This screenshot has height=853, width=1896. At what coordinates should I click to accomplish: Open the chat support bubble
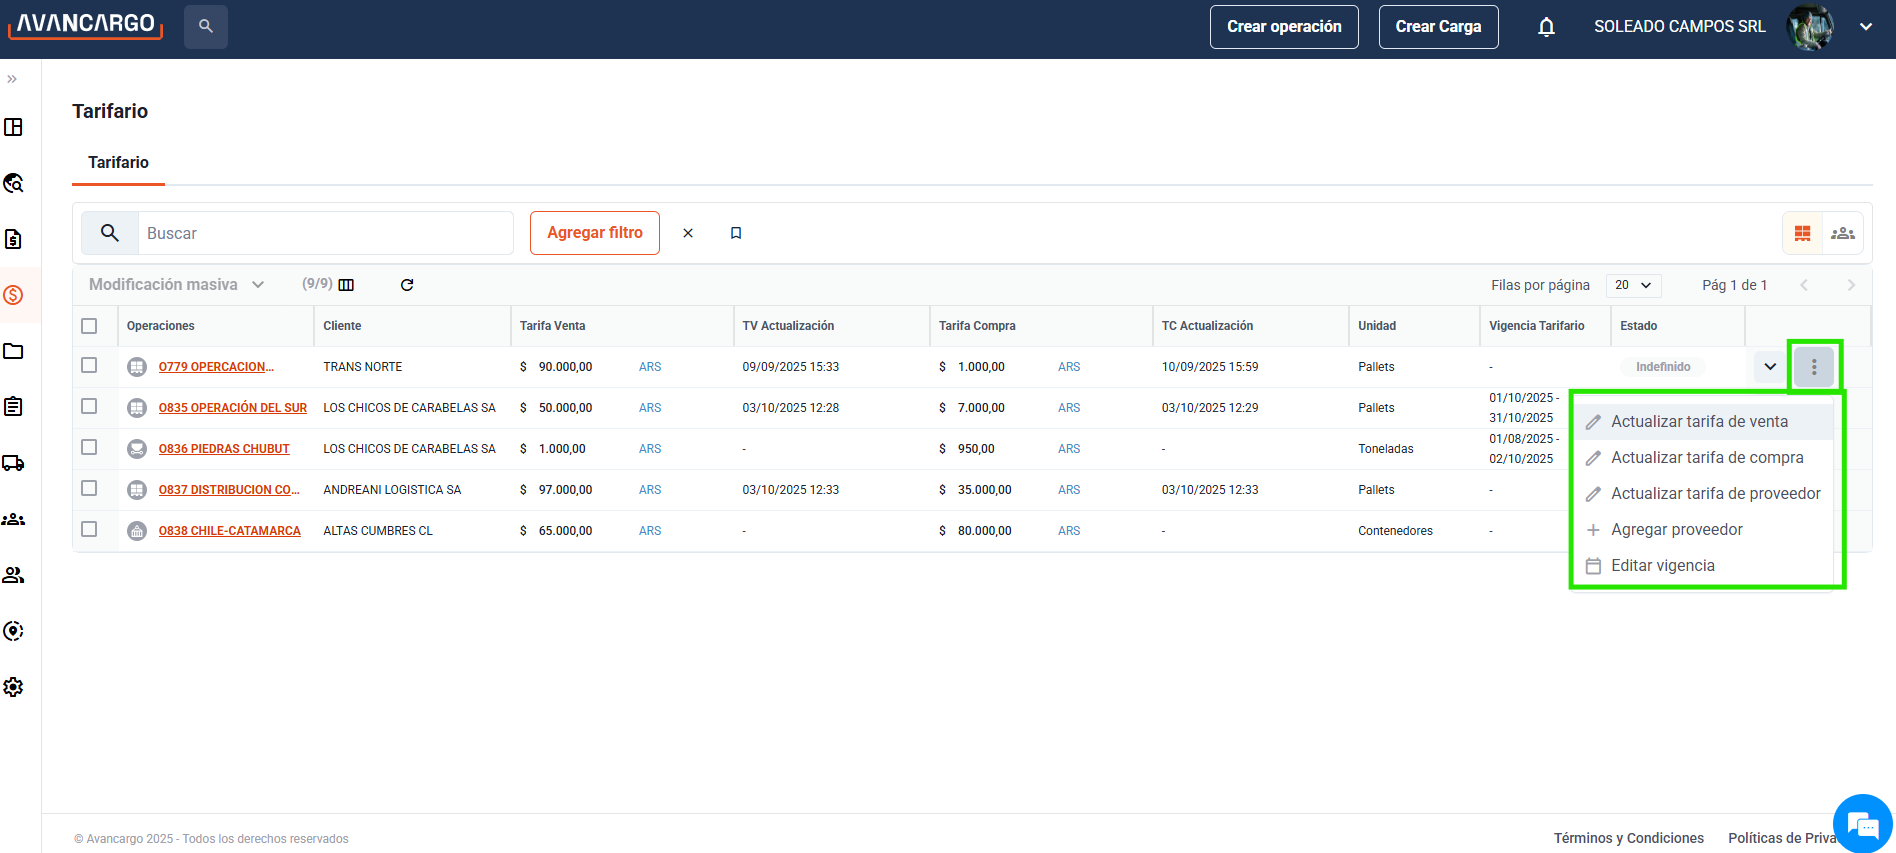[1862, 824]
